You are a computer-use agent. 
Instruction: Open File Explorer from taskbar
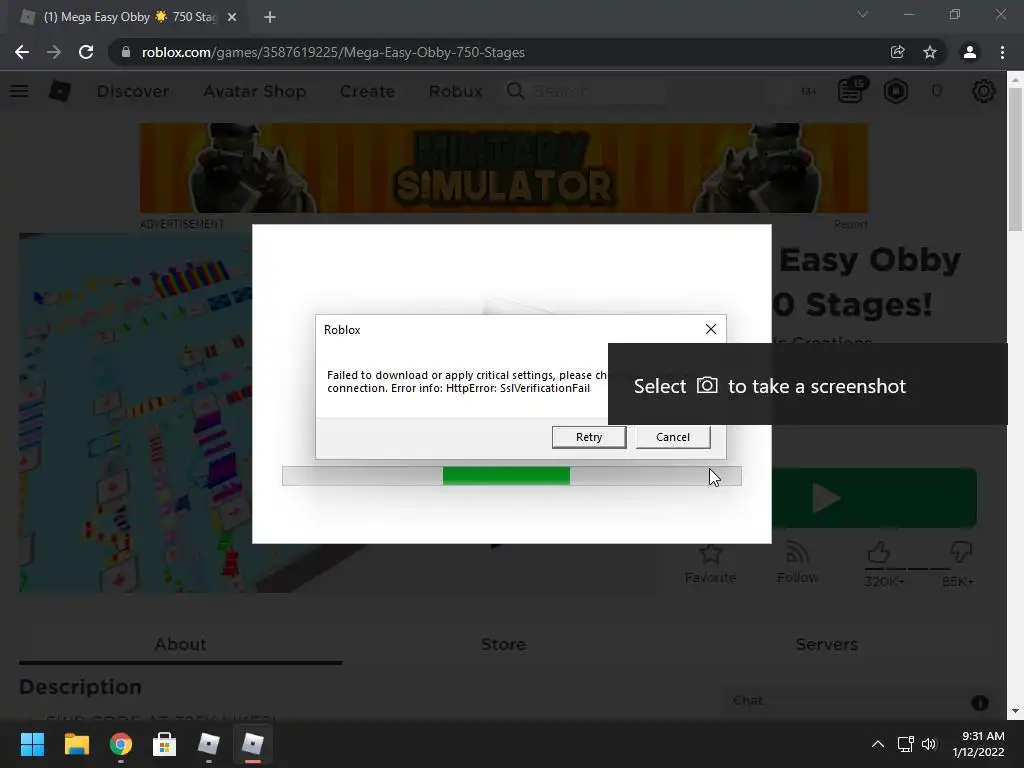pyautogui.click(x=76, y=744)
